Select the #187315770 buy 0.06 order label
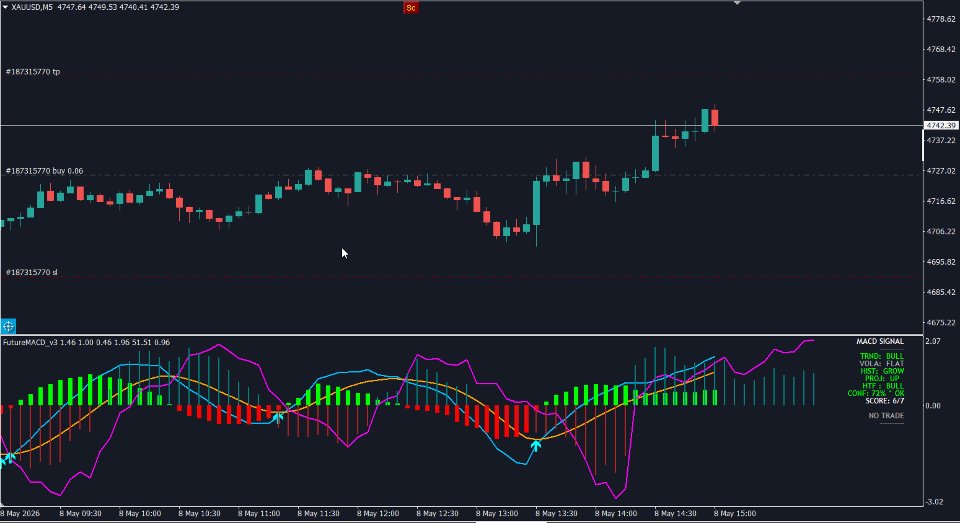The width and height of the screenshot is (960, 523). click(x=44, y=171)
